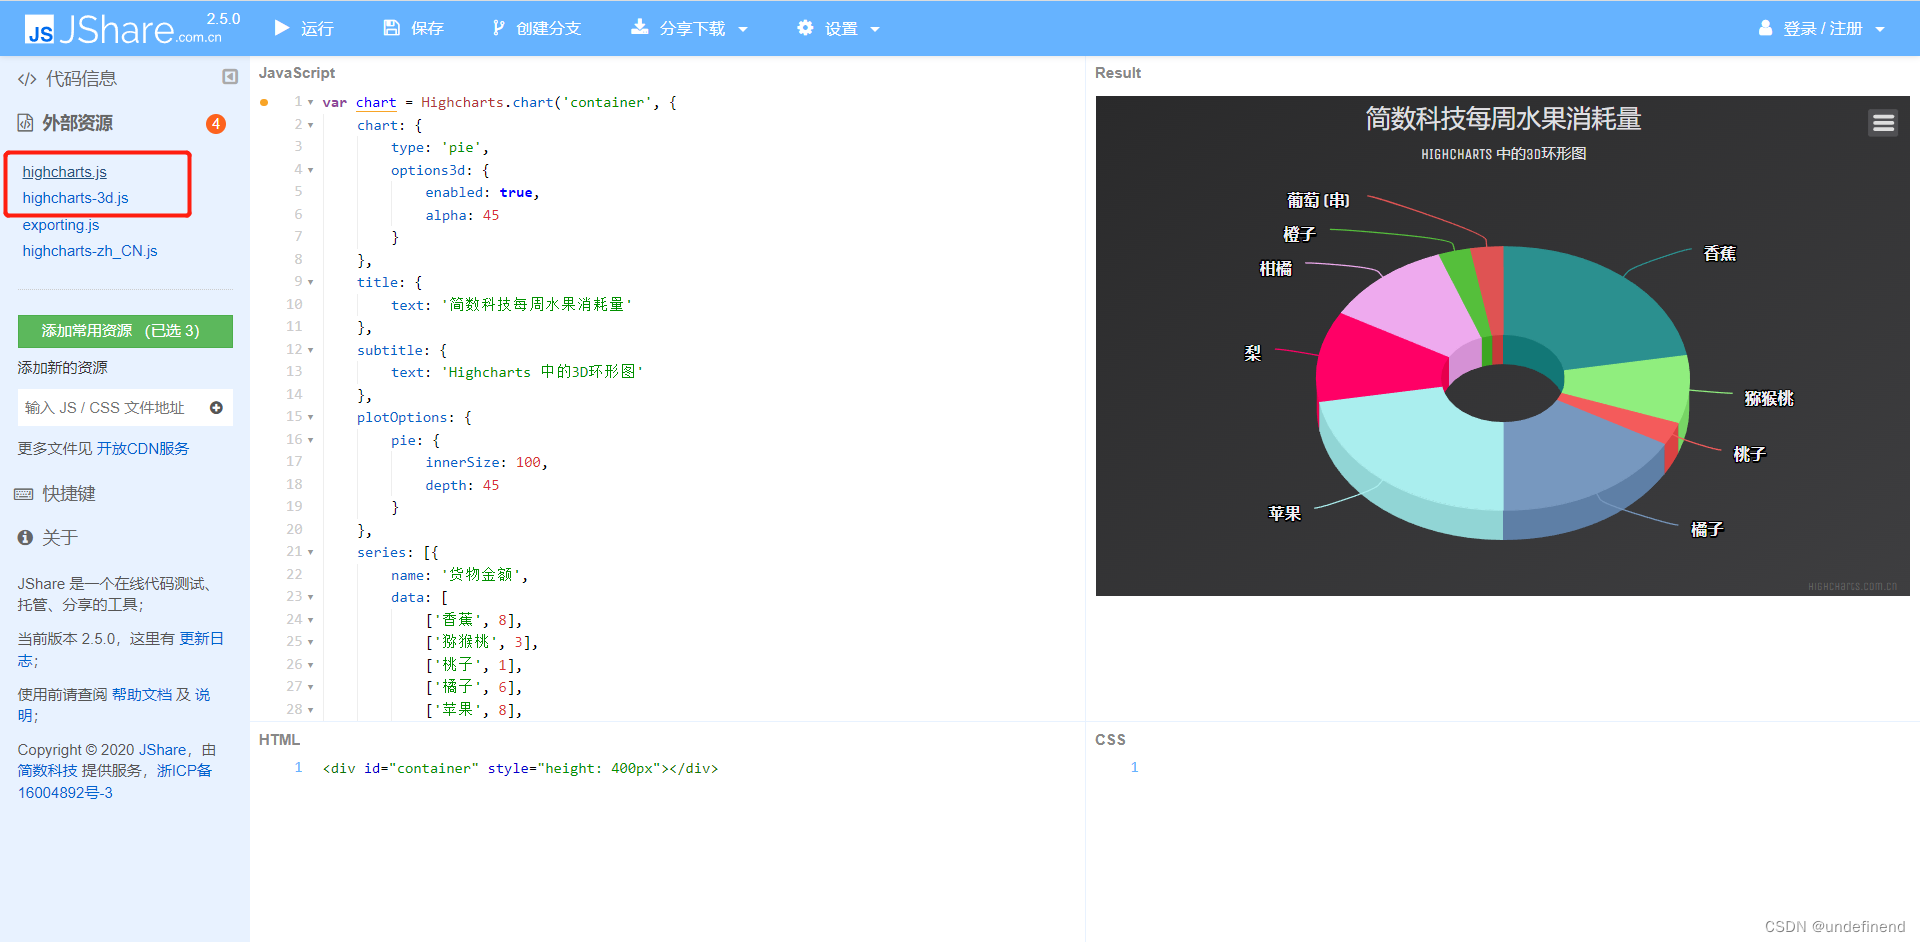Open the 外部资源 section
Image resolution: width=1920 pixels, height=942 pixels.
click(65, 123)
